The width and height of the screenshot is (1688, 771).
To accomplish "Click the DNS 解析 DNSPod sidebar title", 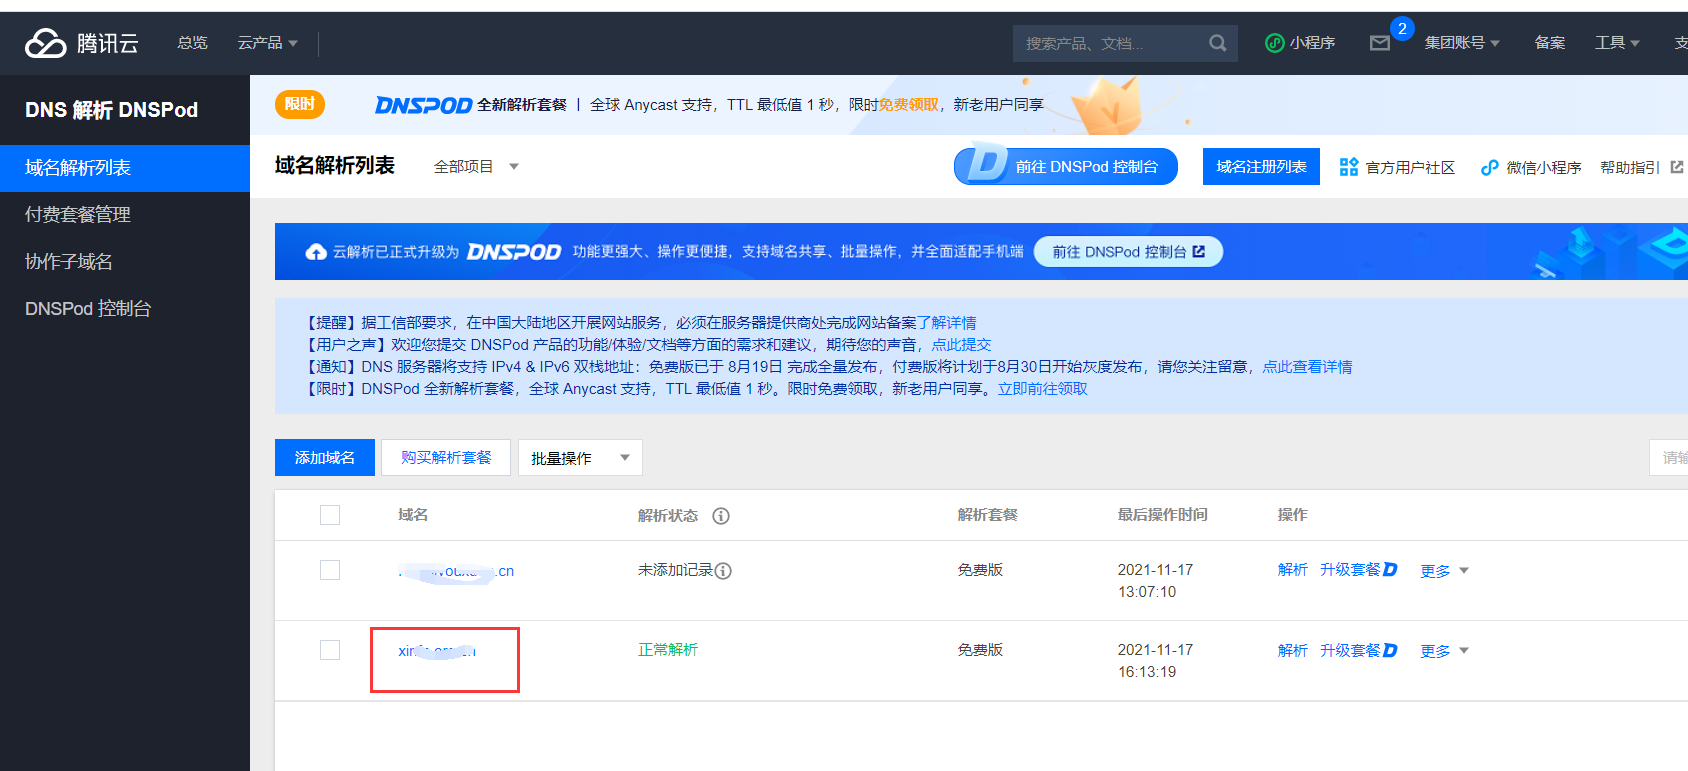I will pos(111,110).
